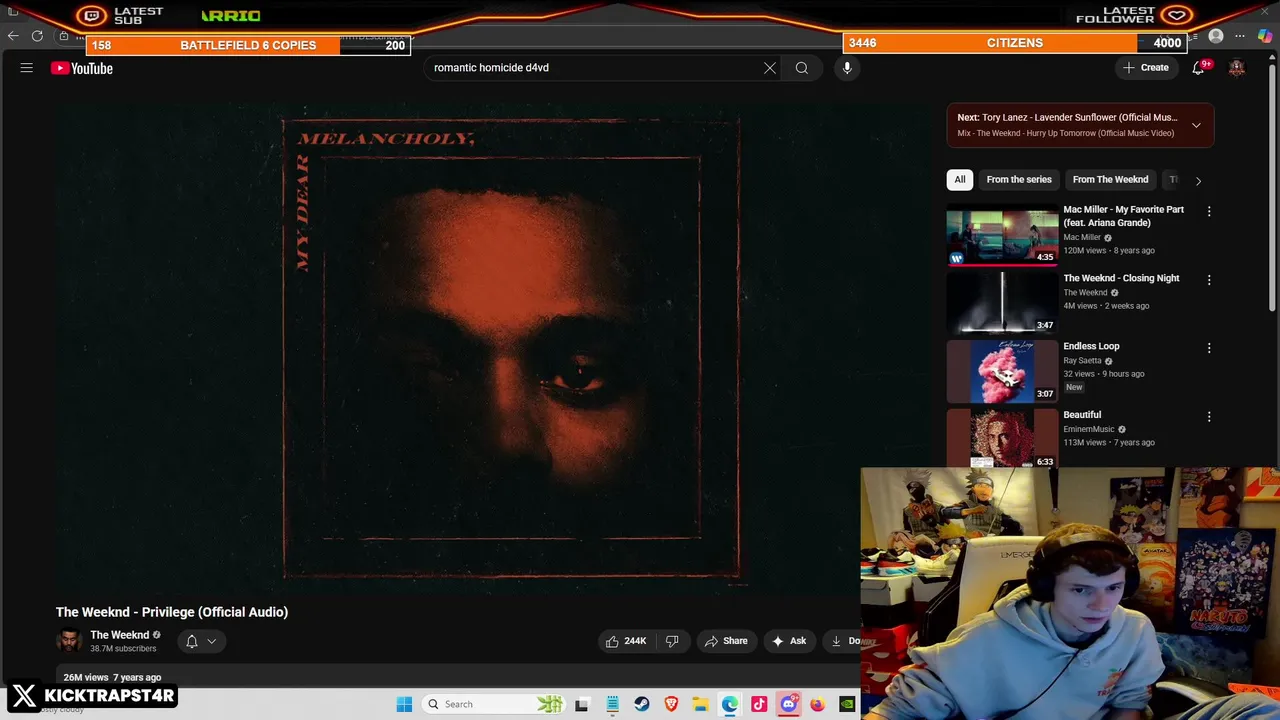
Task: Open Firefox from the taskbar
Action: click(x=818, y=704)
